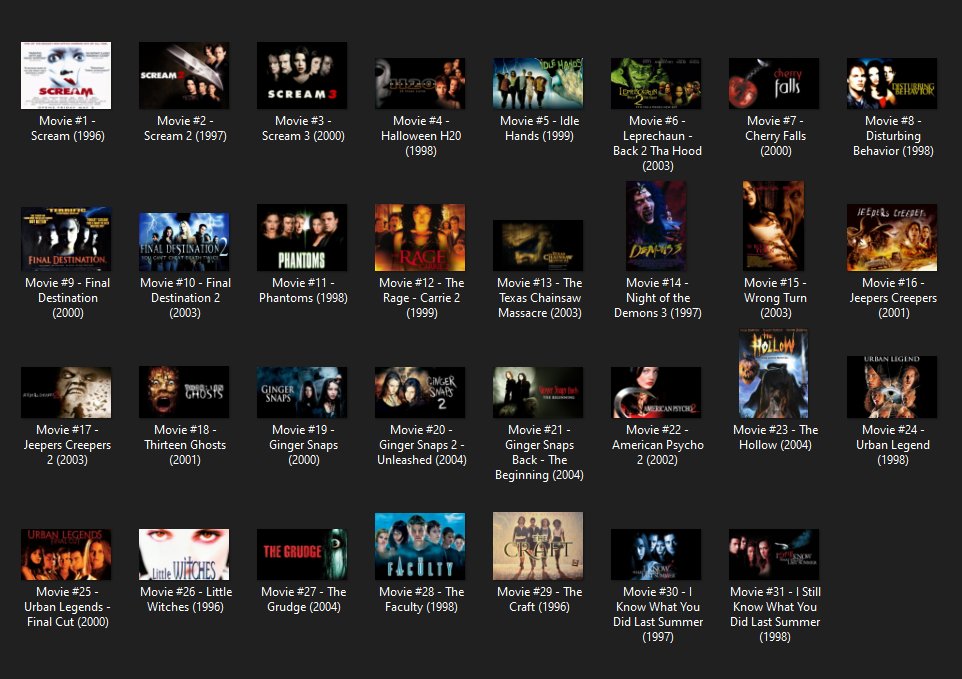Select The Hollow poster thumbnail
This screenshot has width=962, height=679.
click(774, 374)
